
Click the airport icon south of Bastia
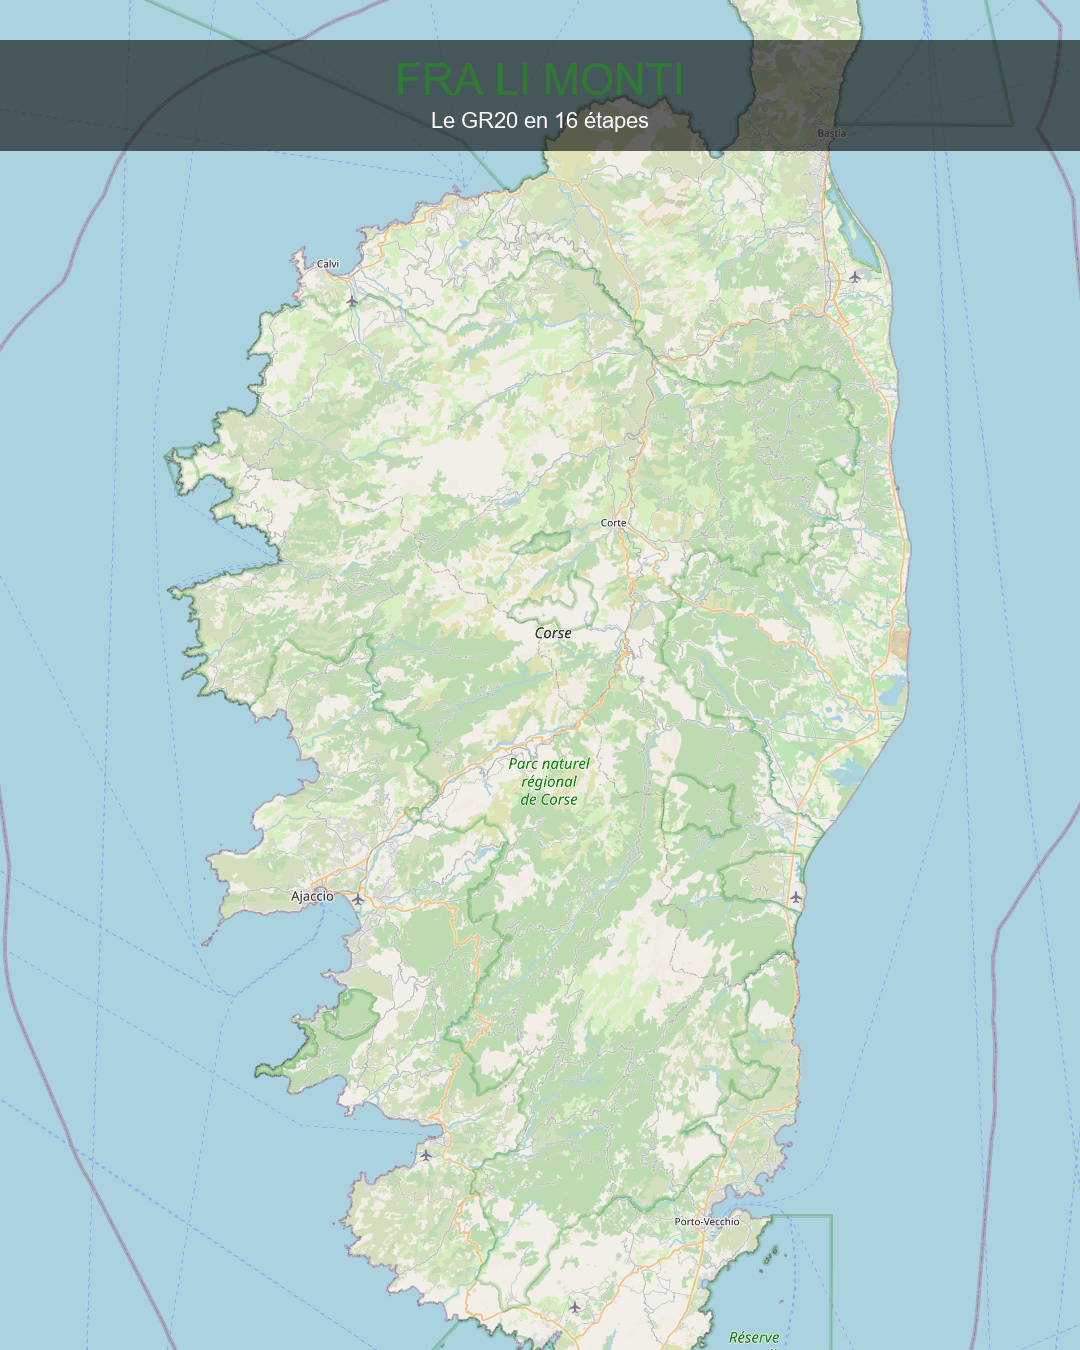[x=855, y=277]
